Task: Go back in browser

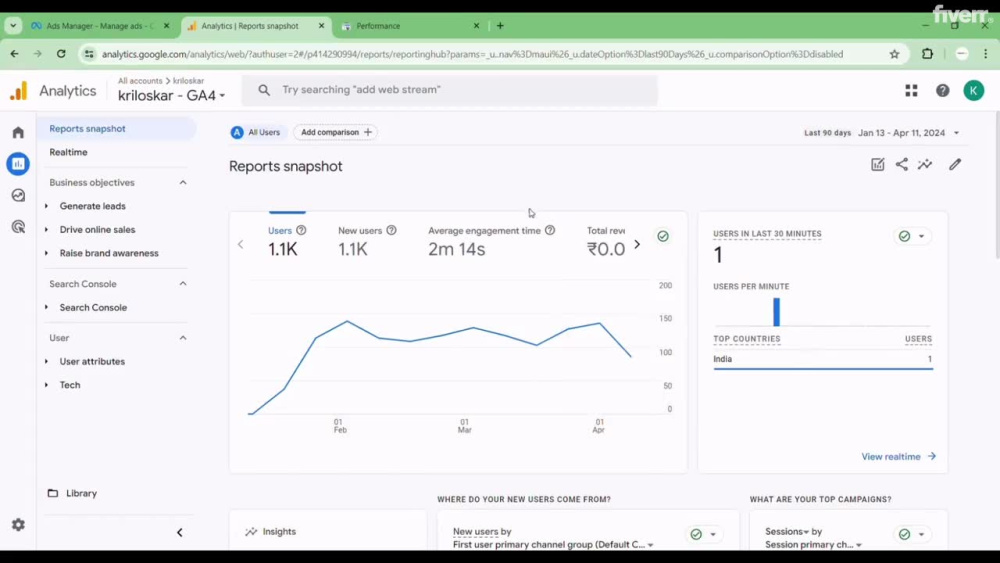Action: (x=14, y=54)
